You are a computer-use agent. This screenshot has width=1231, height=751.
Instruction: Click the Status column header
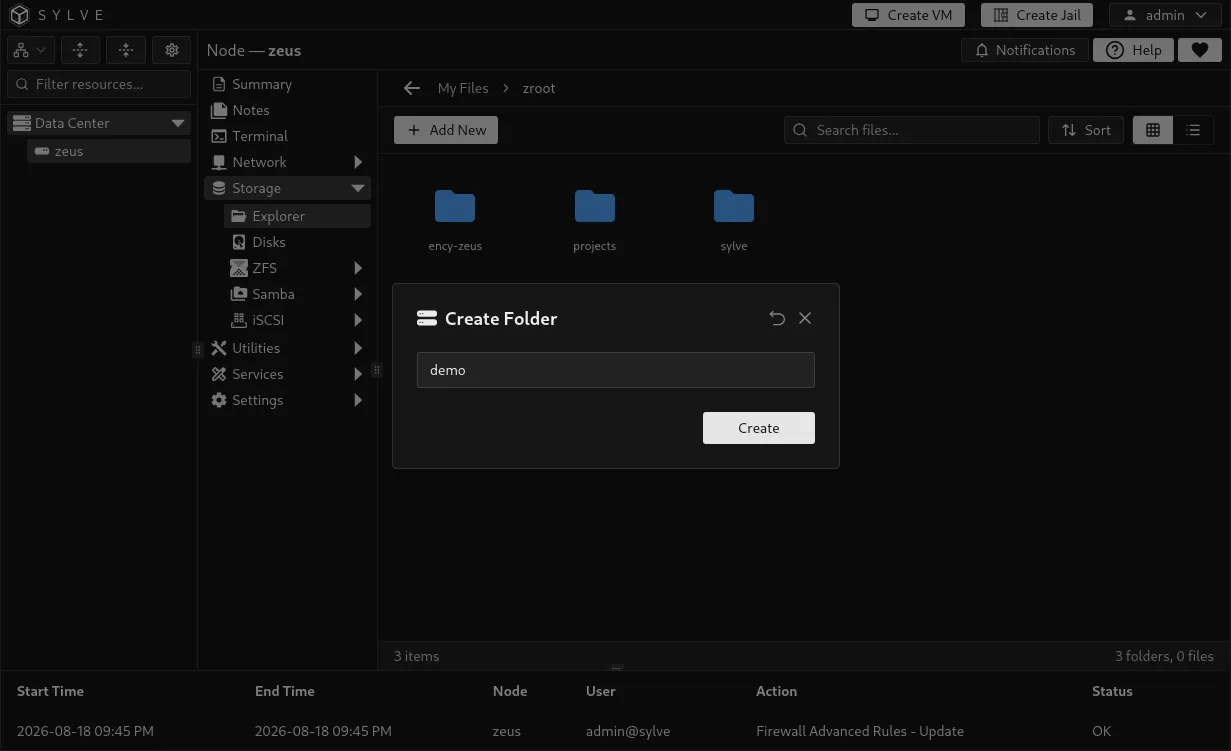coord(1112,691)
